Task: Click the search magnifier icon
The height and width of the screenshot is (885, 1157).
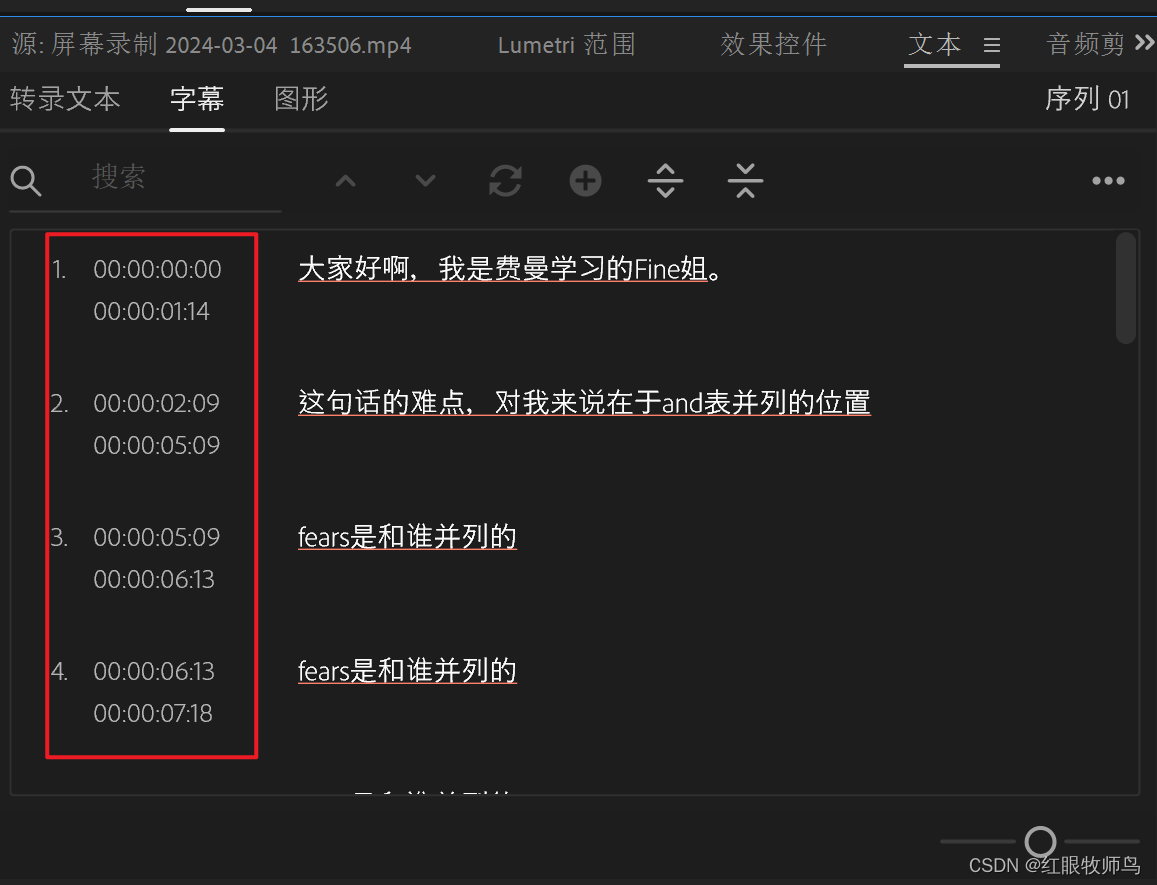Action: [26, 181]
